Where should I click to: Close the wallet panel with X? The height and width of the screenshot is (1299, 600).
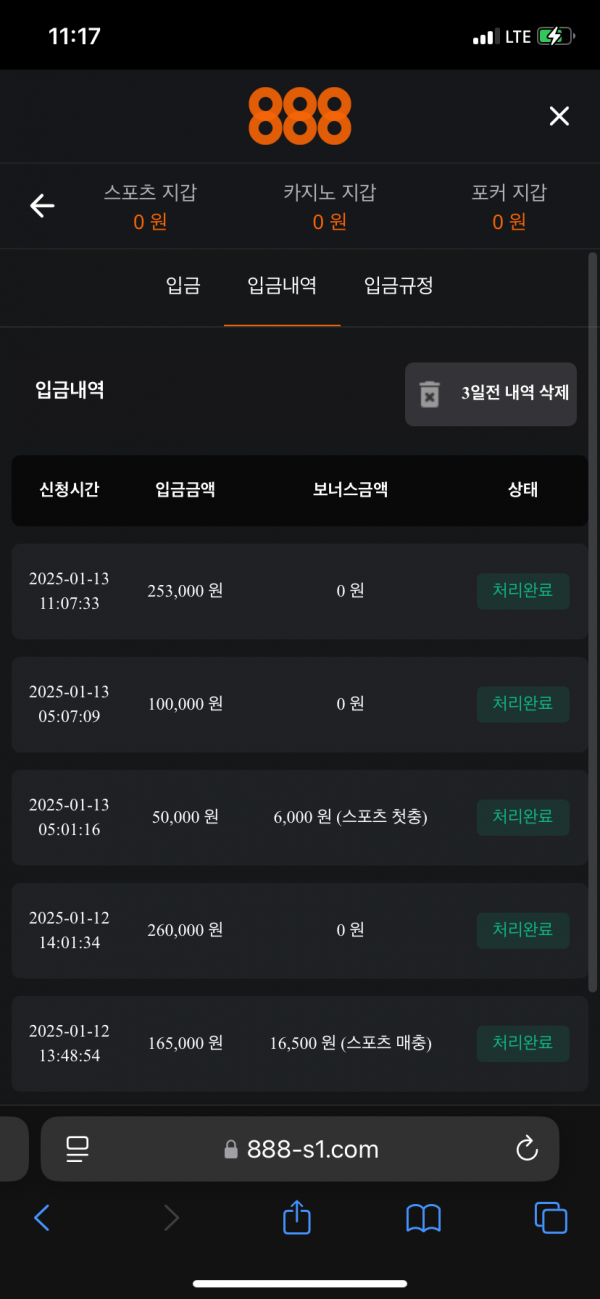point(559,116)
